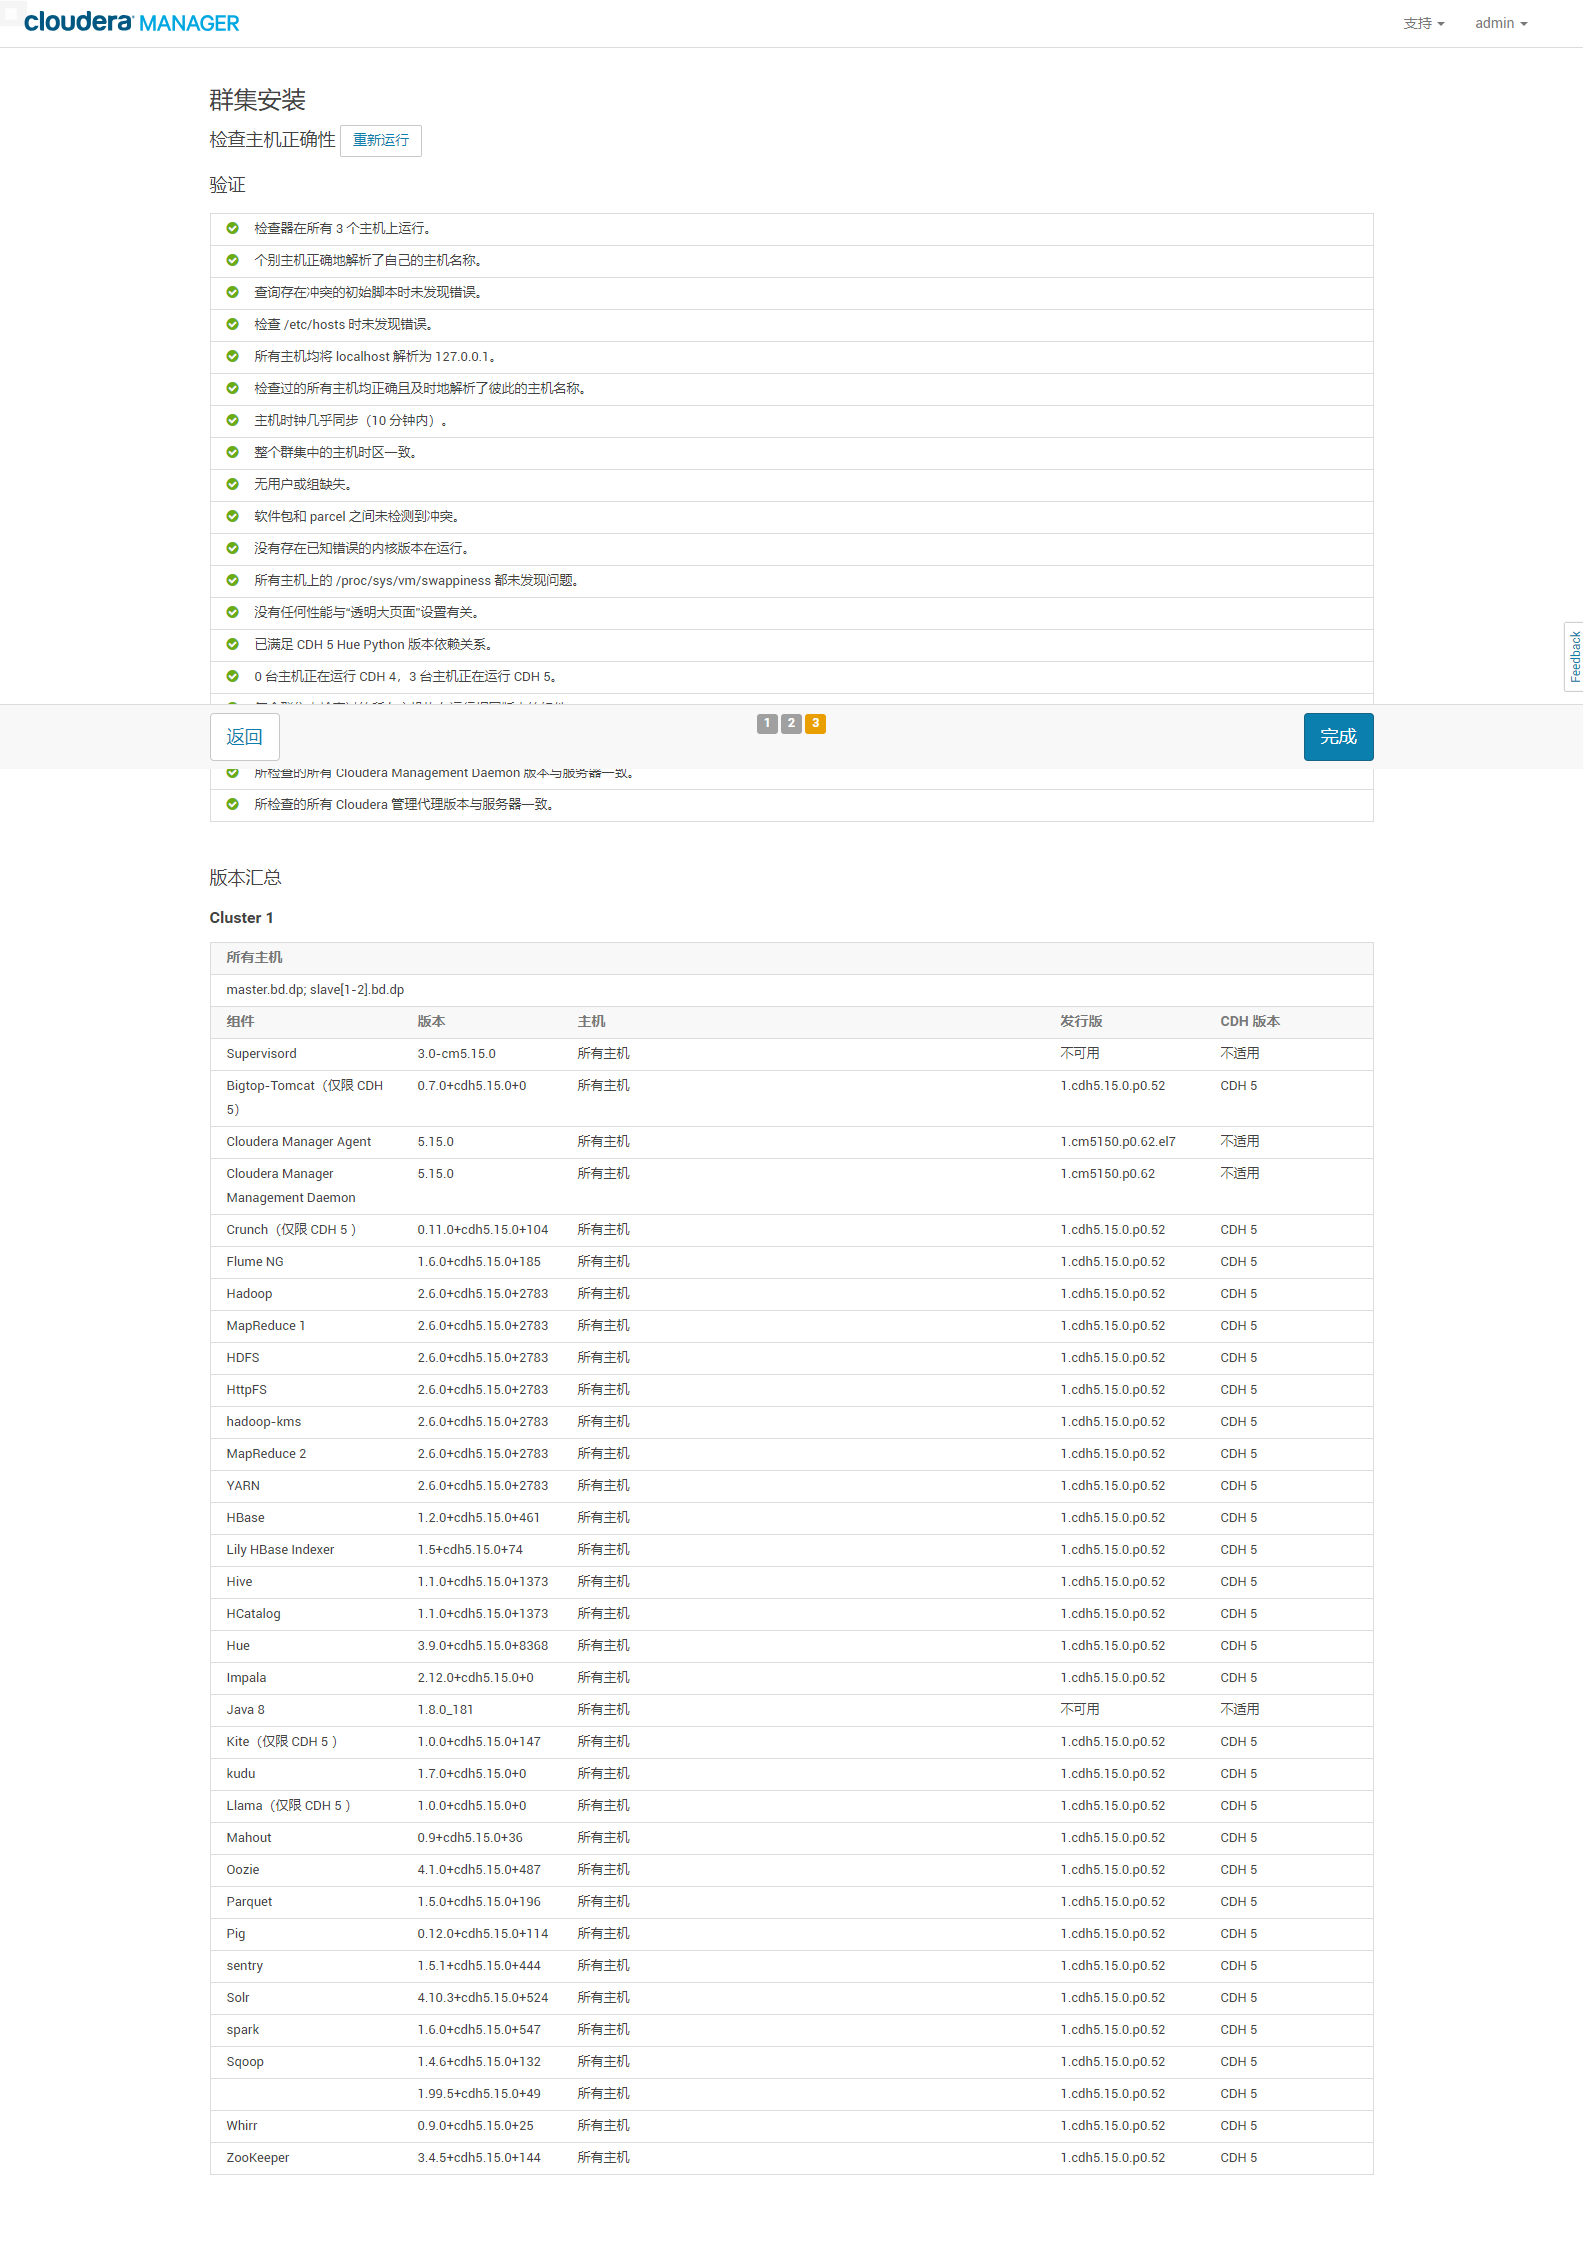Click version 3.0-cm5.15.0 cell
Screen dimensions: 1583x2259
click(x=456, y=1054)
